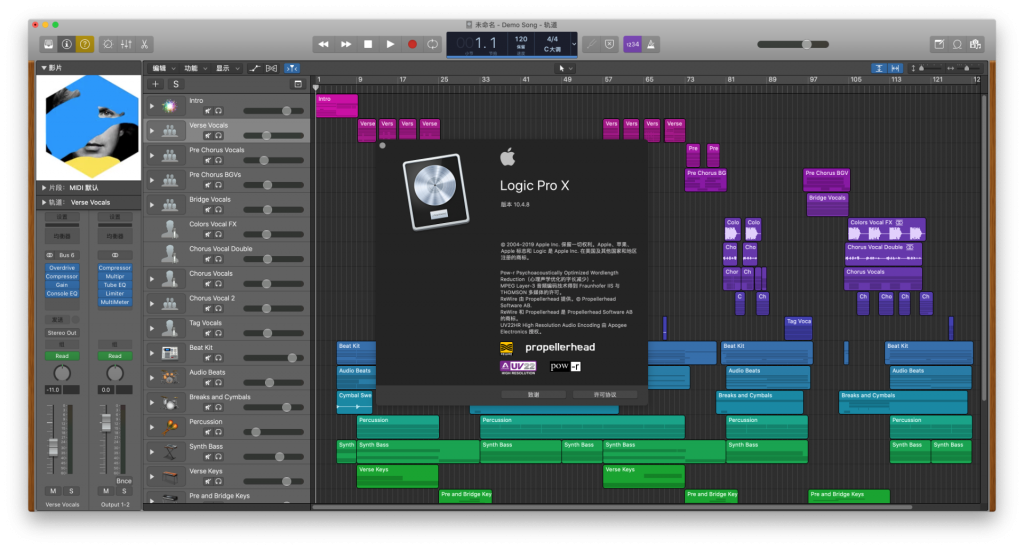Click the red Record button
The height and width of the screenshot is (549, 1024).
click(x=412, y=44)
